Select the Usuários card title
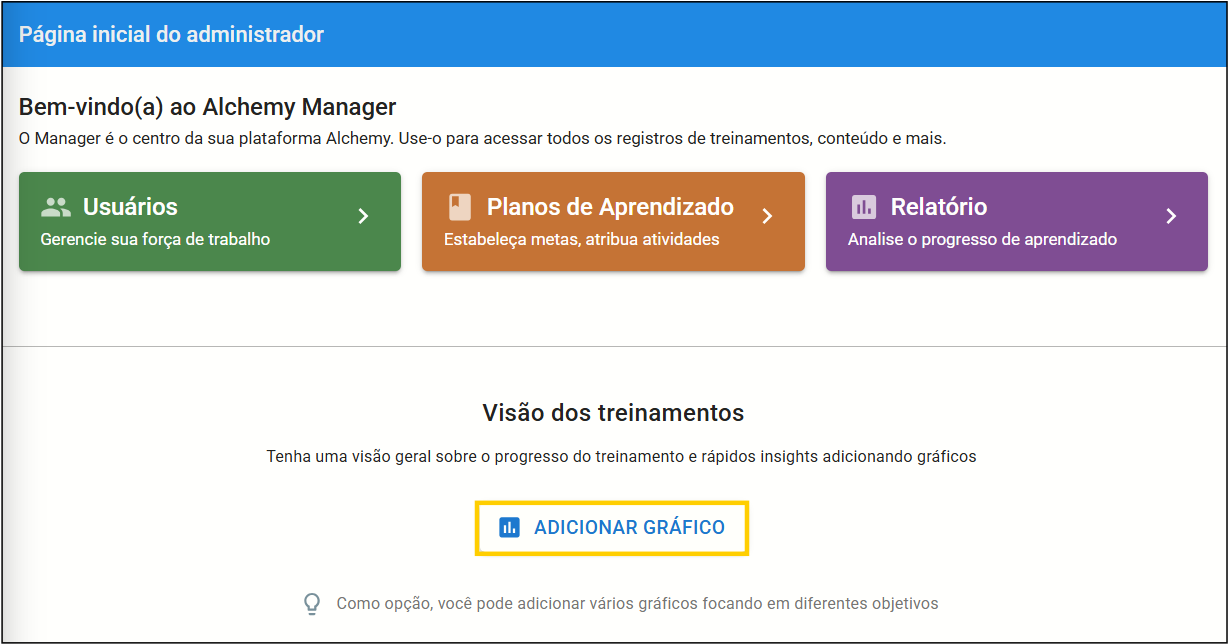This screenshot has width=1228, height=644. (x=130, y=207)
